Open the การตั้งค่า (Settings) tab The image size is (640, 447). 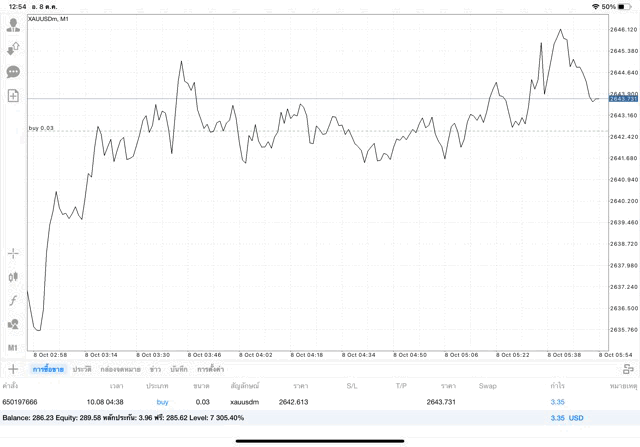[211, 369]
